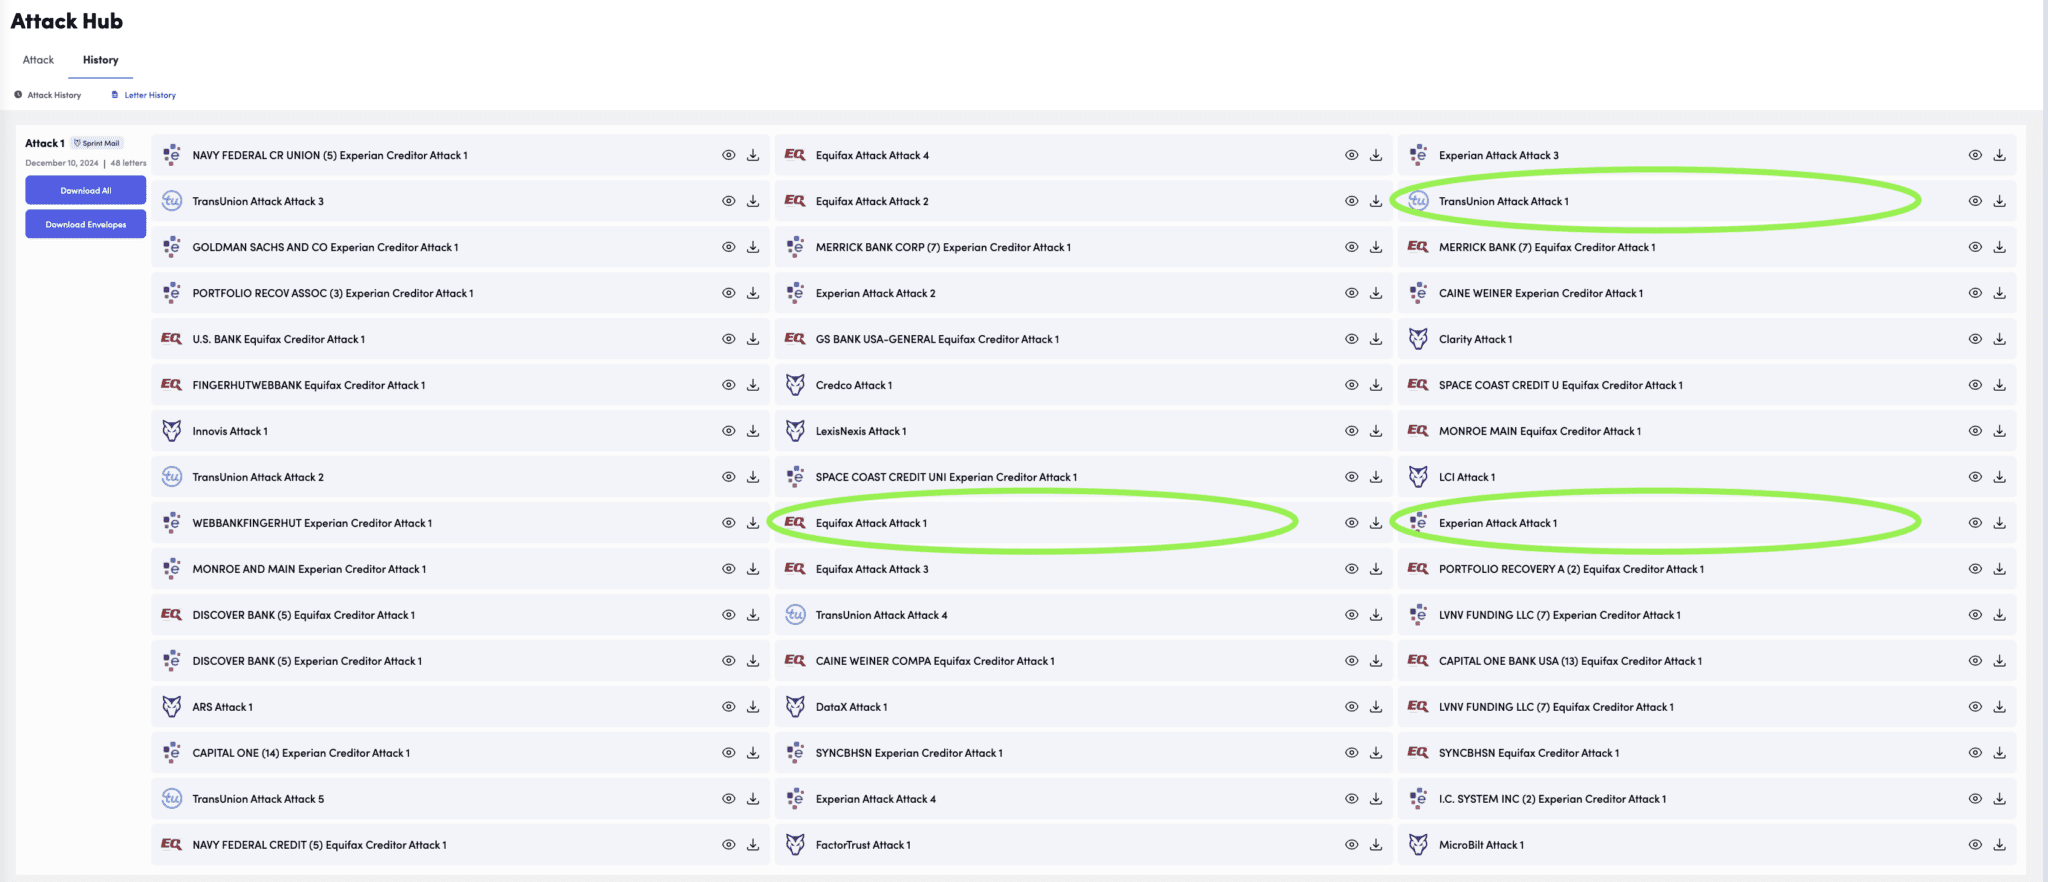
Task: Download the Experian Attack Attack 1 letter
Action: point(1999,523)
